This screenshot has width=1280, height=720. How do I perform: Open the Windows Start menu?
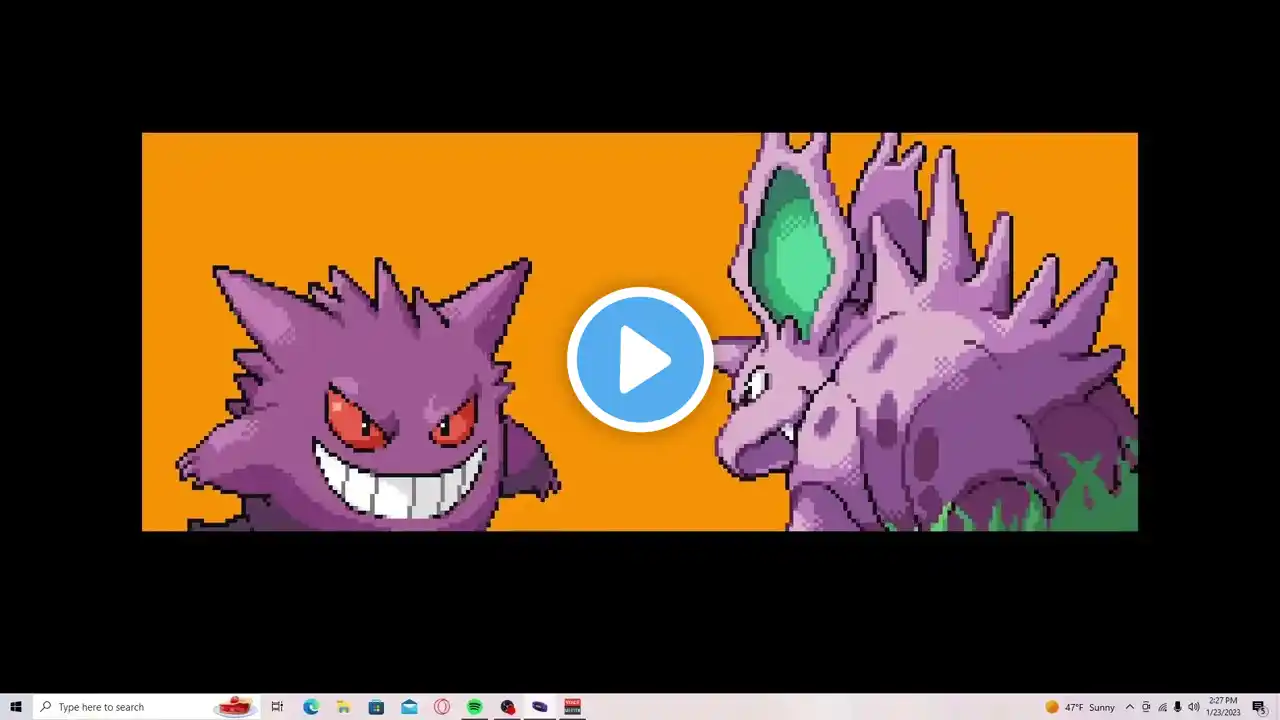[16, 707]
